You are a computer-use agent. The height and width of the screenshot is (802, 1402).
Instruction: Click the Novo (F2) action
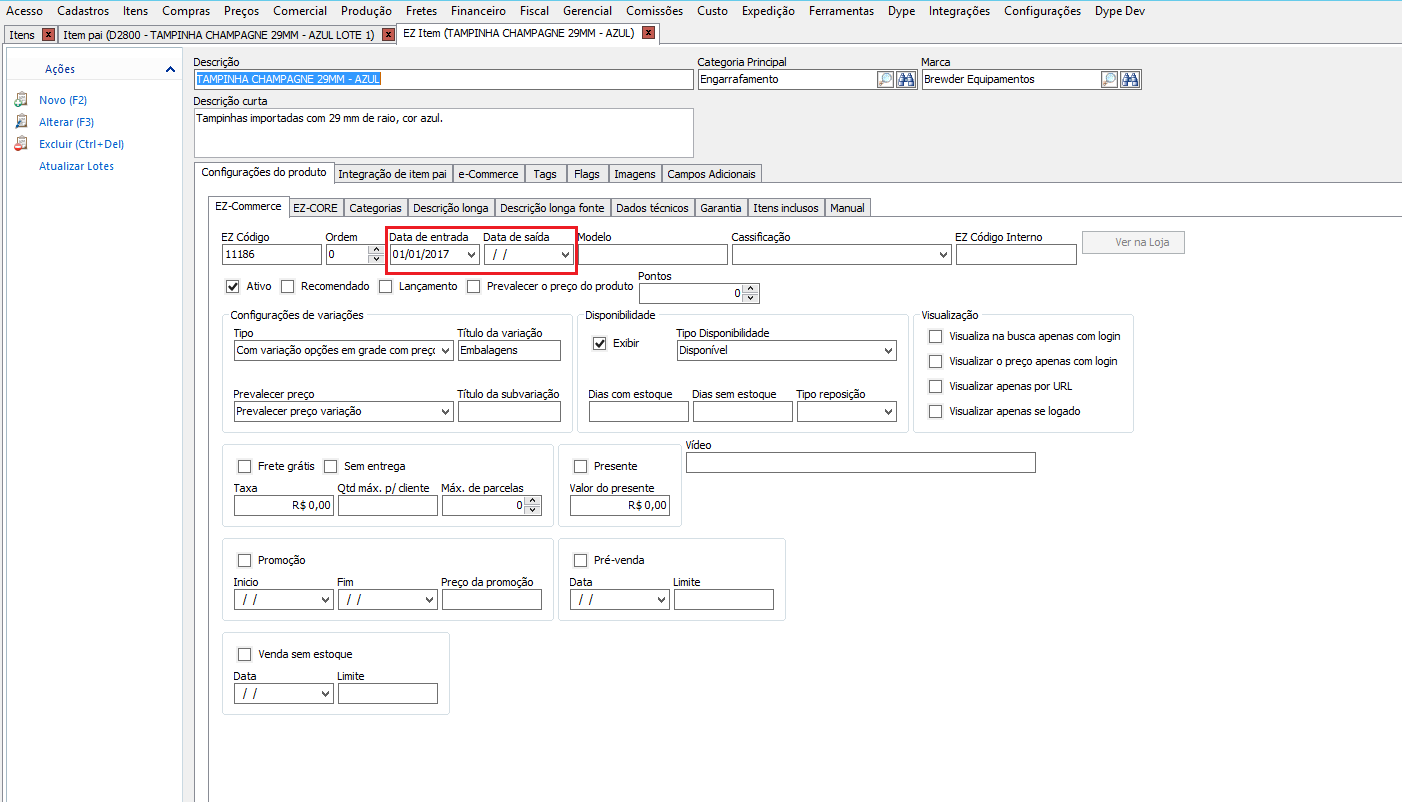tap(65, 100)
